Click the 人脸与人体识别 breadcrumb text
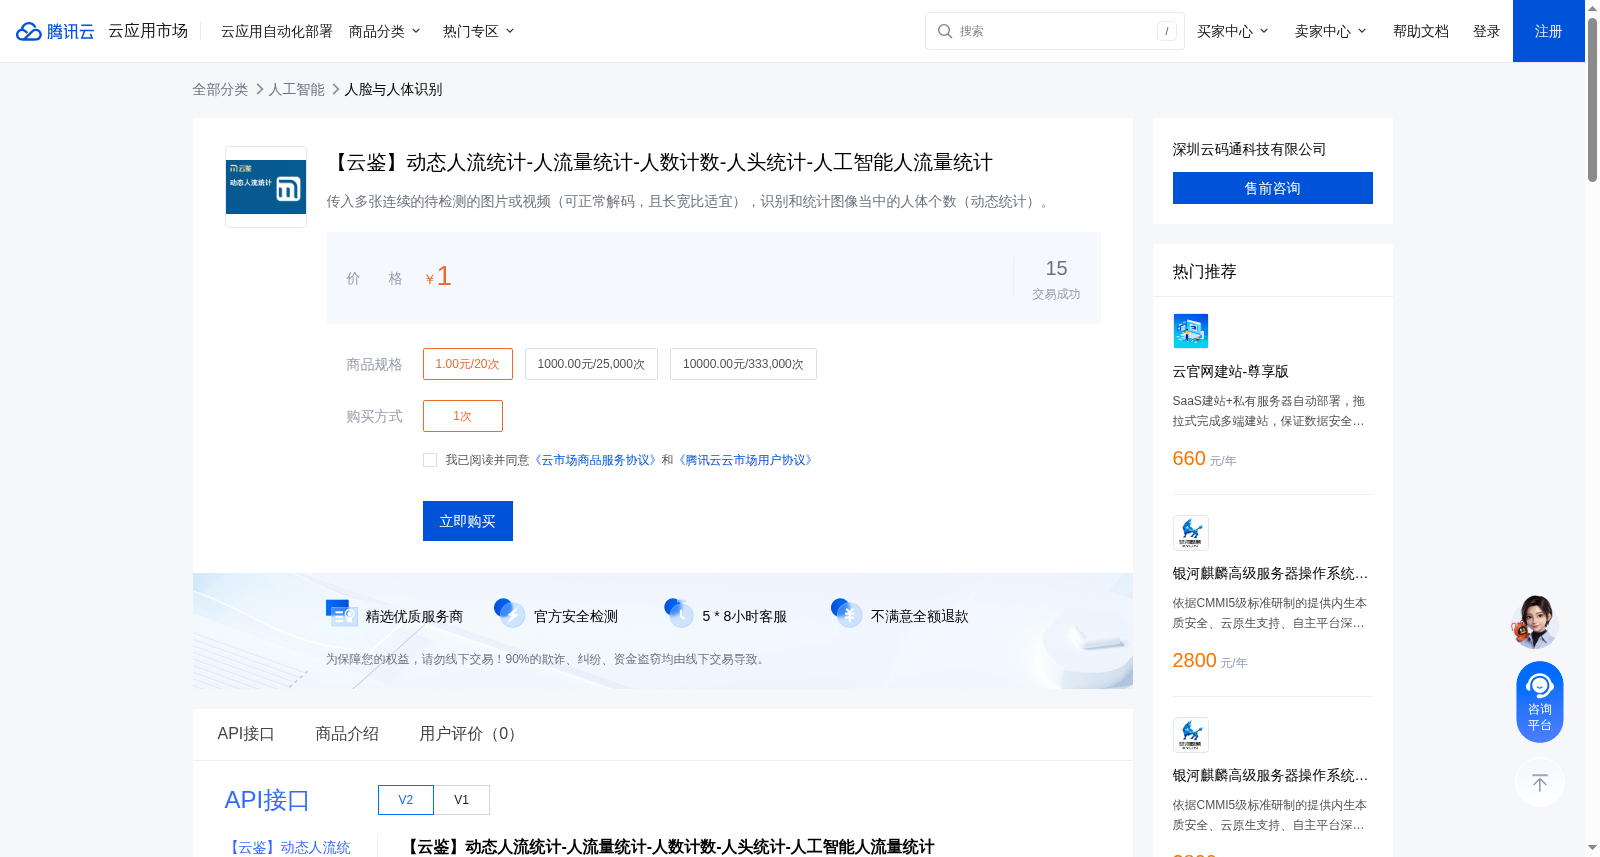 coord(393,89)
